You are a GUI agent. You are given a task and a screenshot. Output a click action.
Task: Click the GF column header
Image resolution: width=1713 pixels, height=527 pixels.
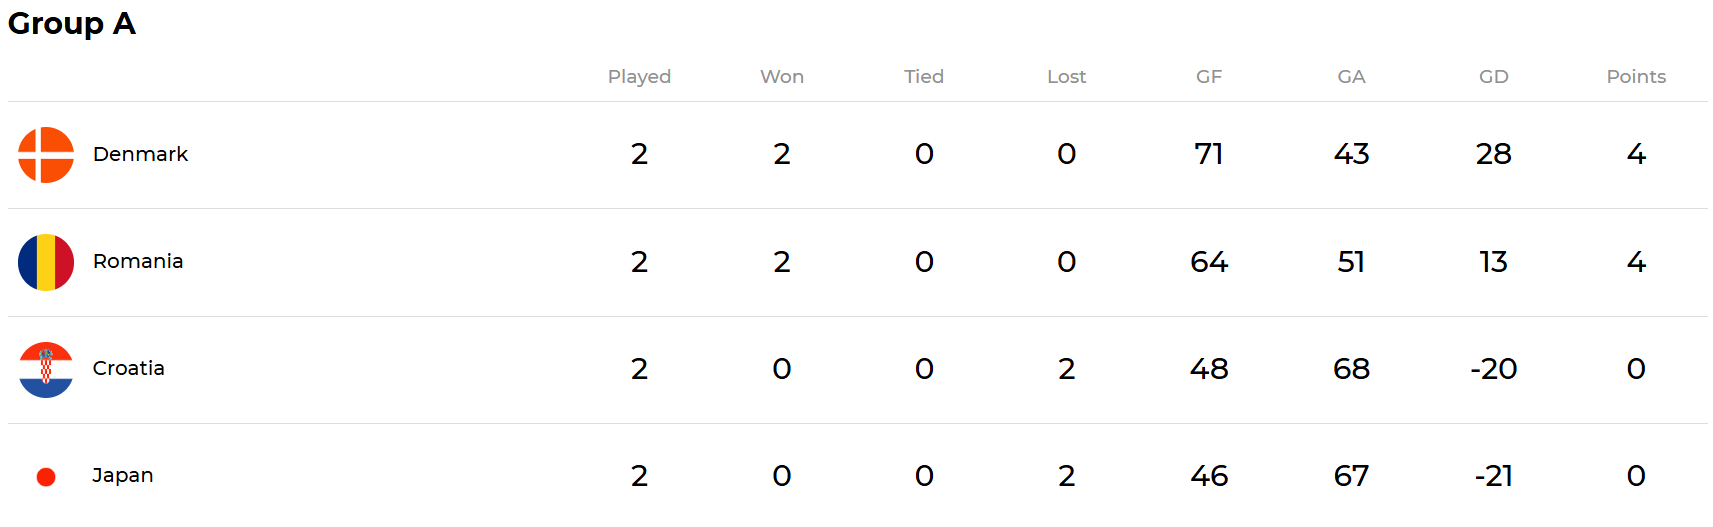coord(1209,77)
